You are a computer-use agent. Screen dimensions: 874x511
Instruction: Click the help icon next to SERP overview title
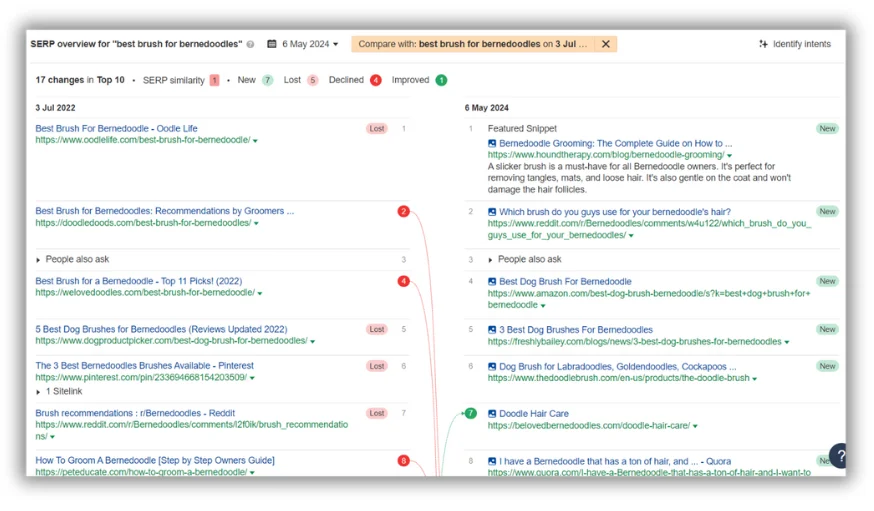tap(250, 45)
